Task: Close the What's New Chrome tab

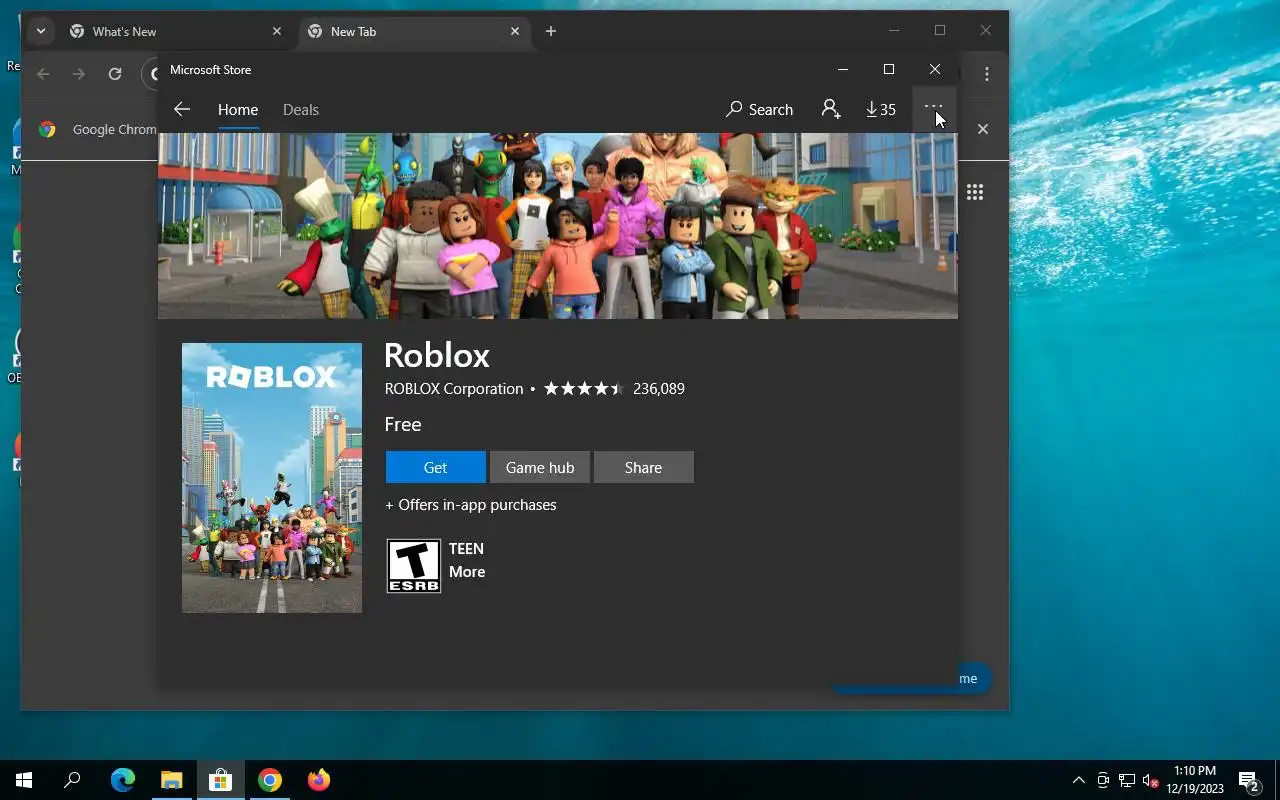Action: coord(277,31)
